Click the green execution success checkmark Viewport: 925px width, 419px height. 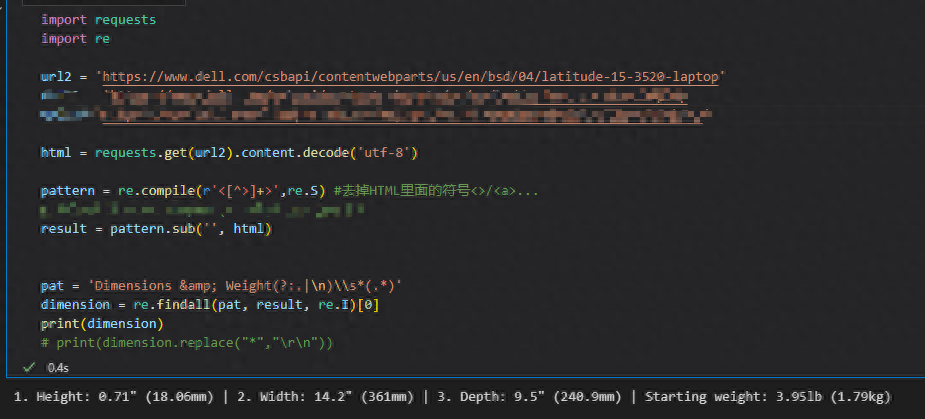pyautogui.click(x=30, y=367)
